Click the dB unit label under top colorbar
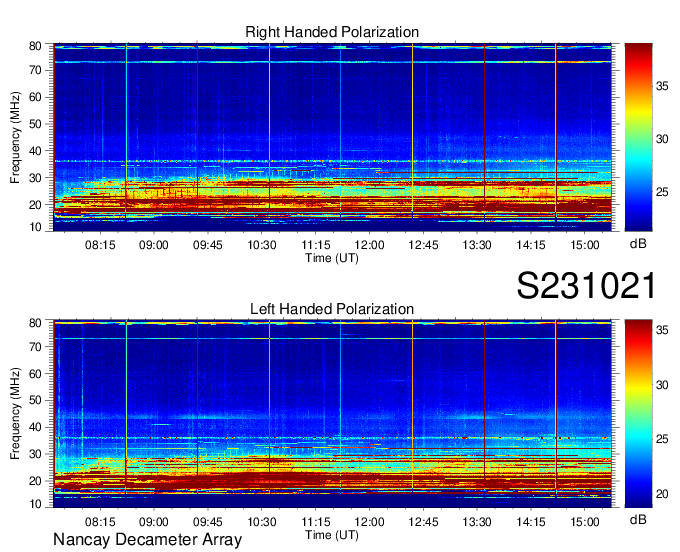Viewport: 680px width, 552px height. click(x=638, y=244)
